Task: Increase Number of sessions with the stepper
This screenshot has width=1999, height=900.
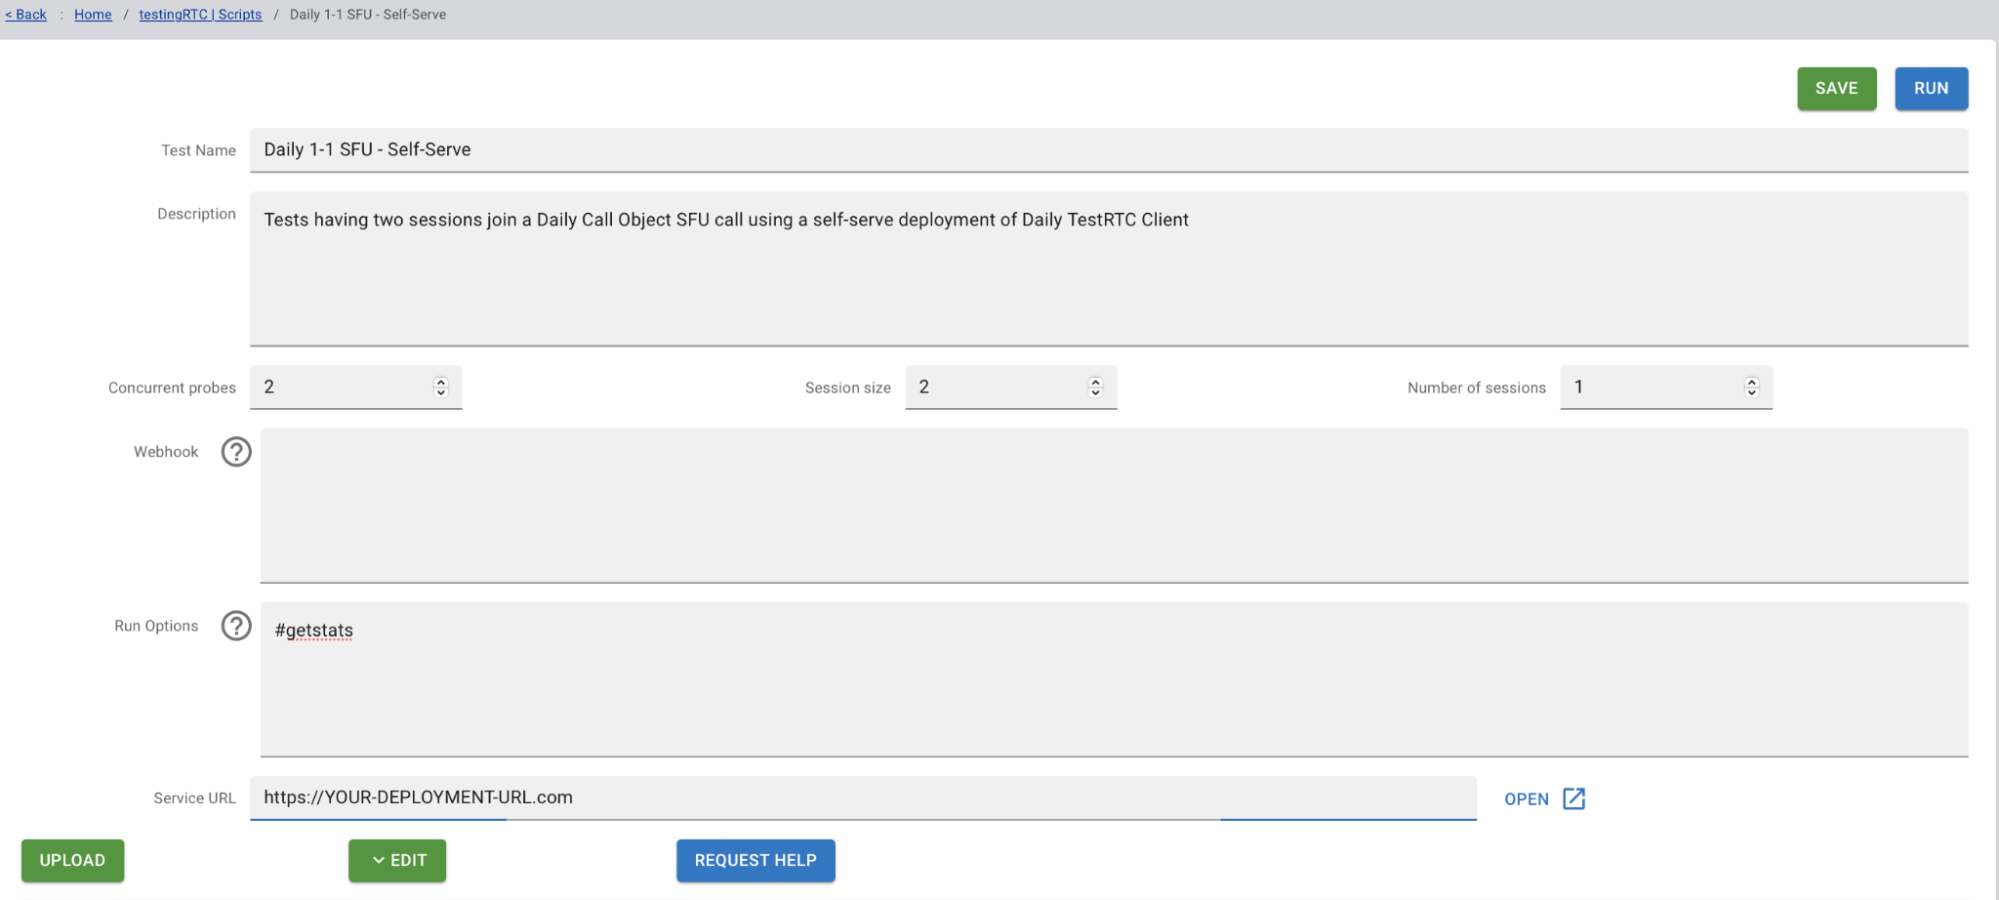Action: pyautogui.click(x=1750, y=381)
